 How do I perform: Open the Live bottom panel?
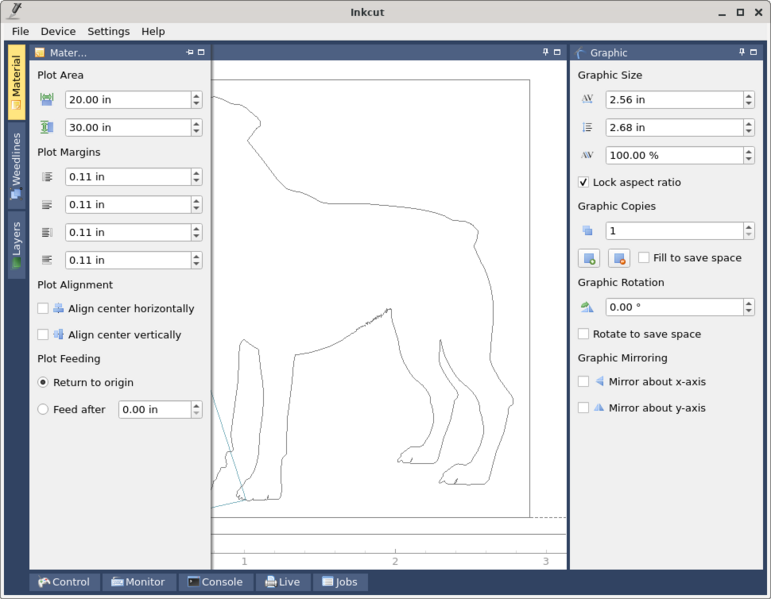[x=282, y=582]
